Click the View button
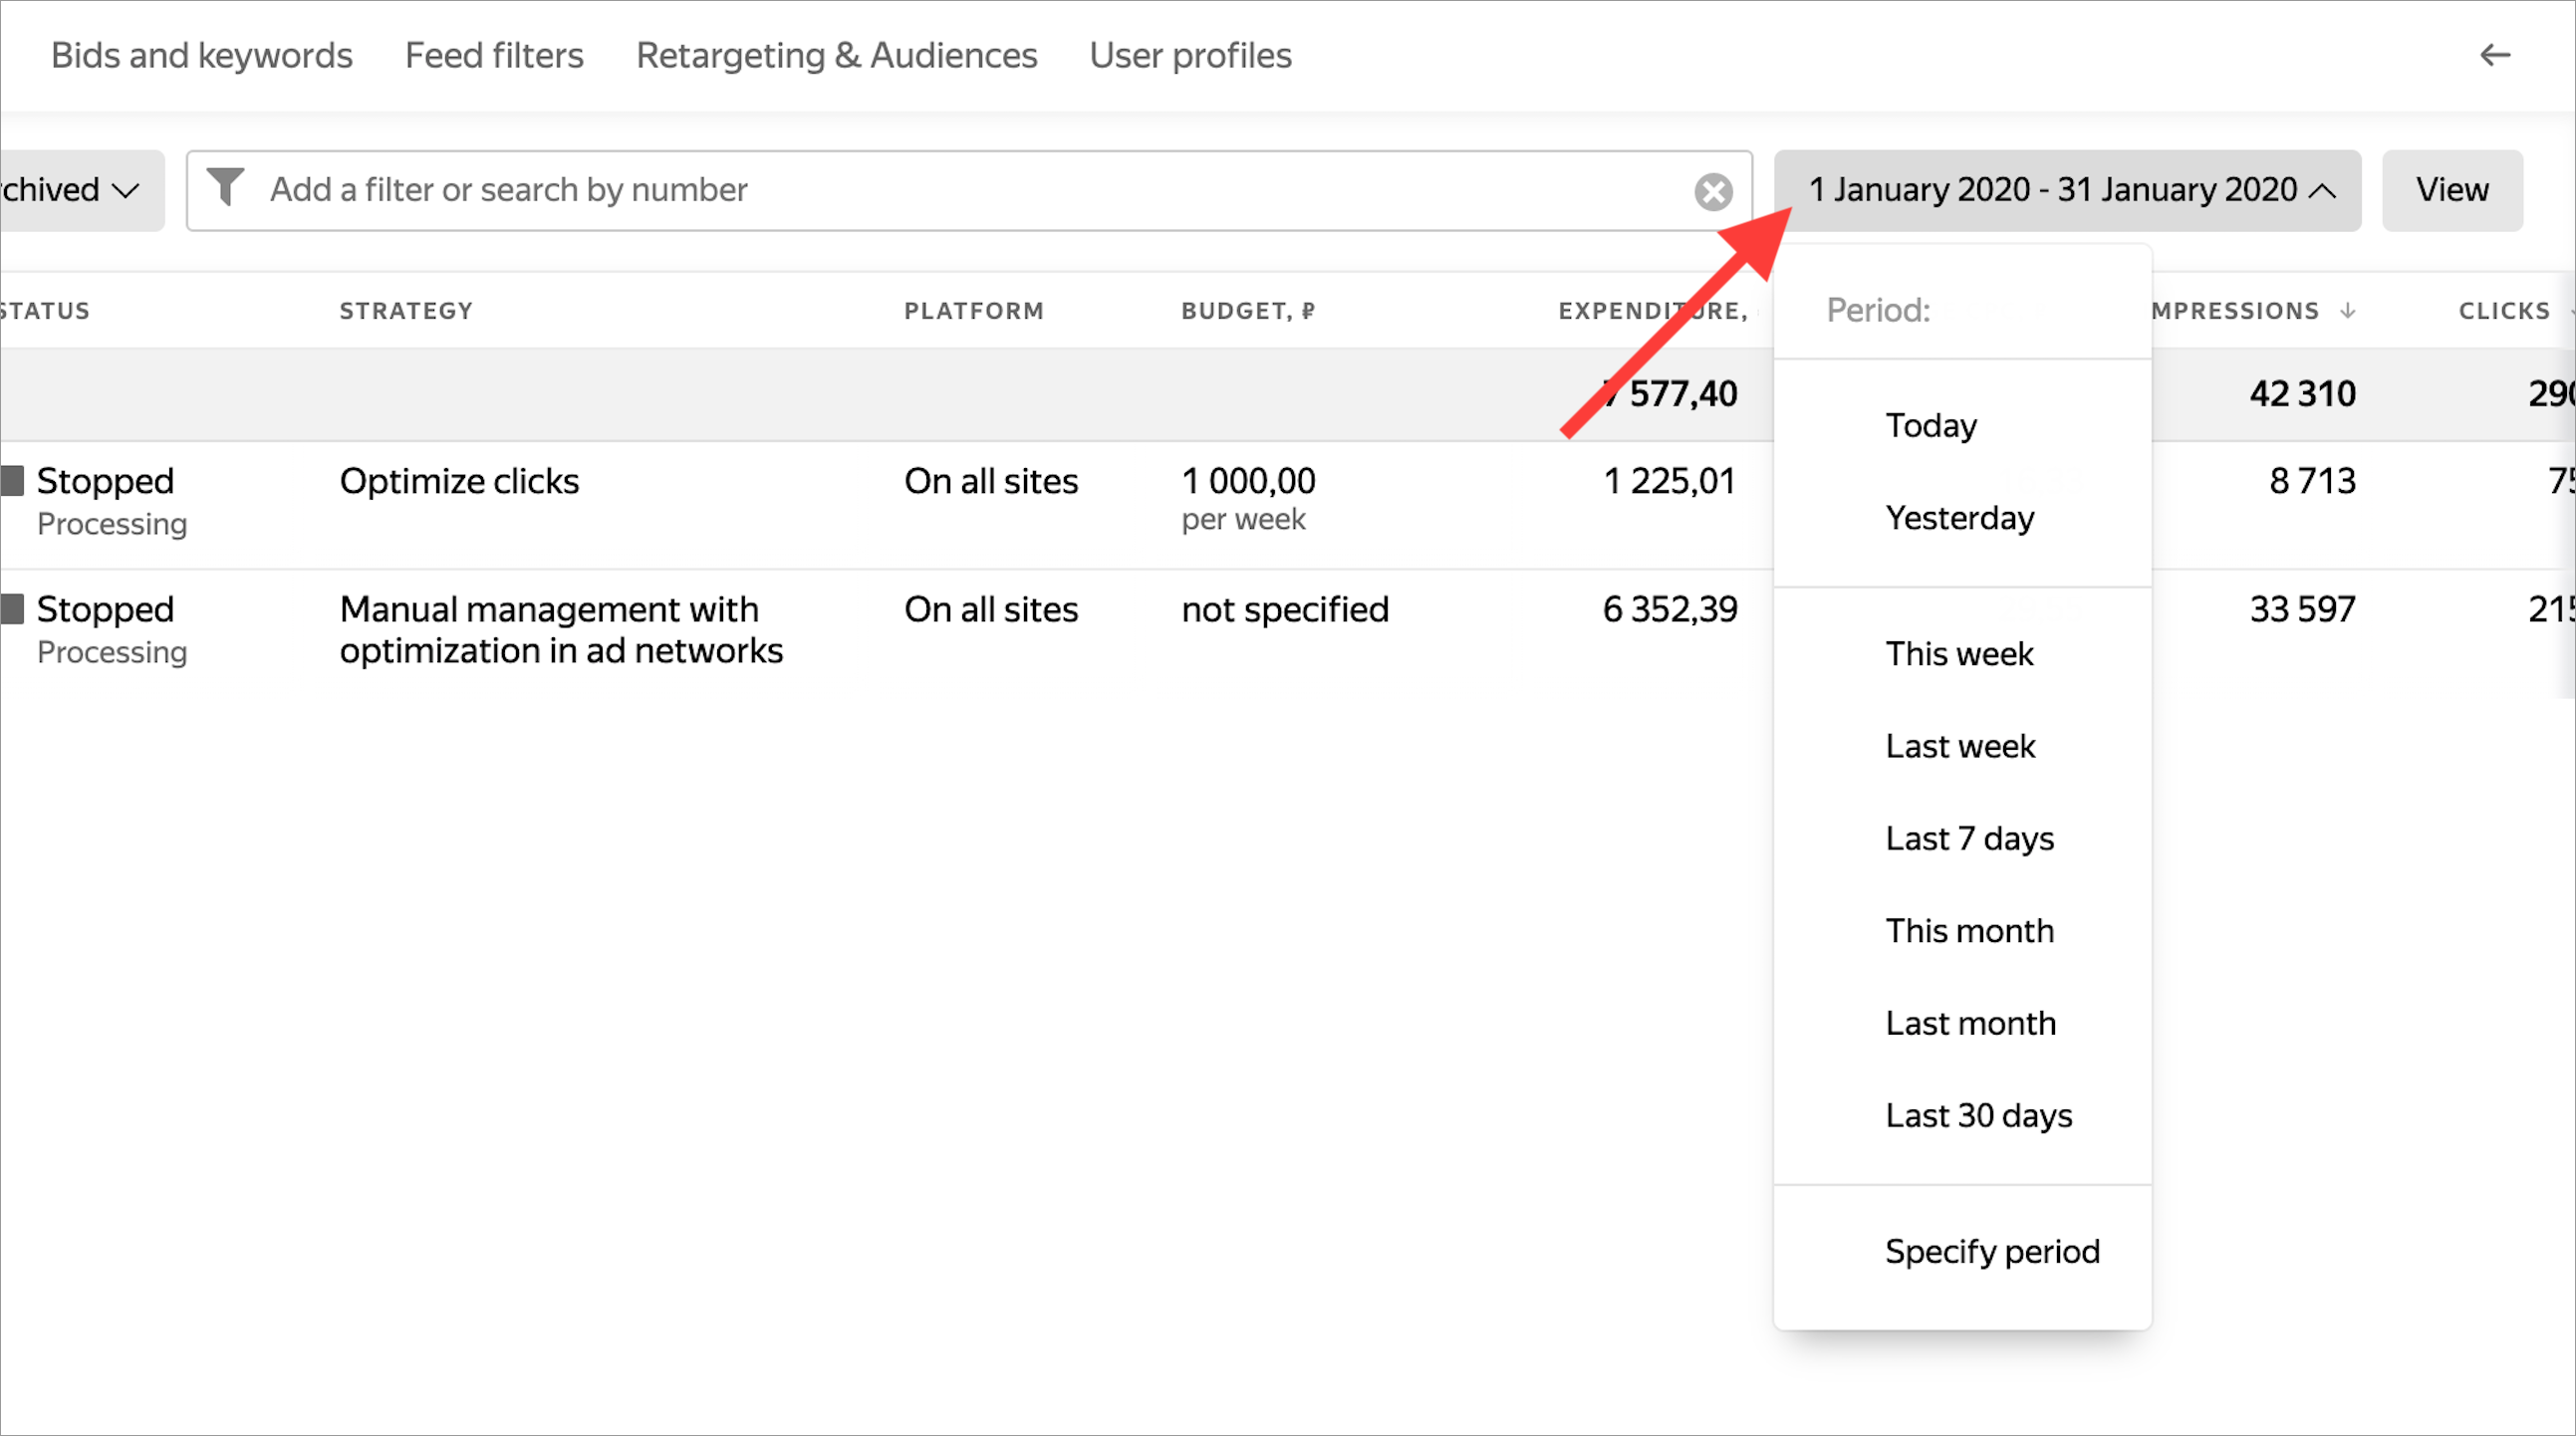 [2452, 190]
